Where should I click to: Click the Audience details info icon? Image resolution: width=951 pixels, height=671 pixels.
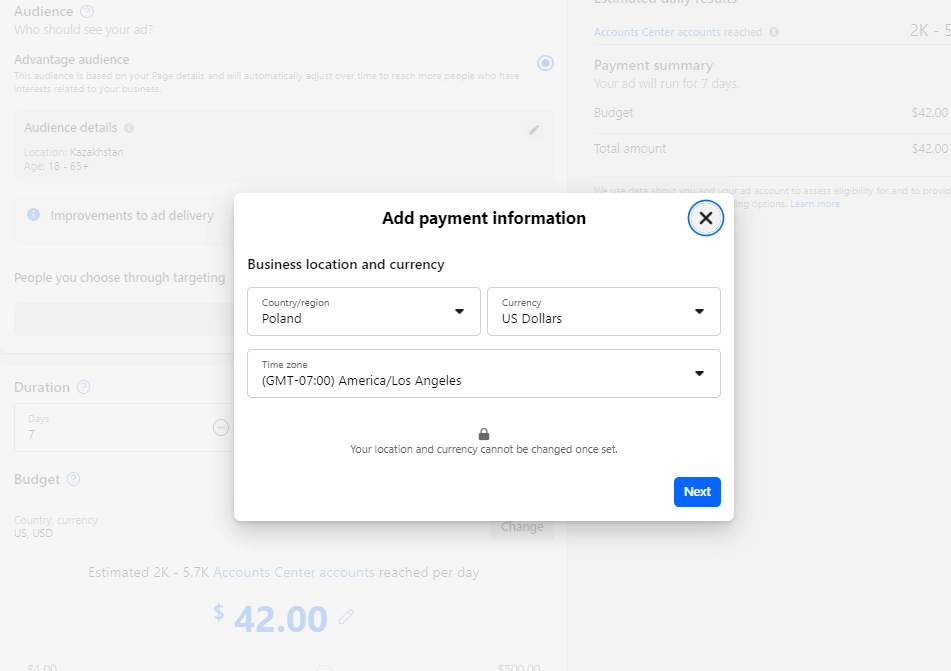coord(129,128)
